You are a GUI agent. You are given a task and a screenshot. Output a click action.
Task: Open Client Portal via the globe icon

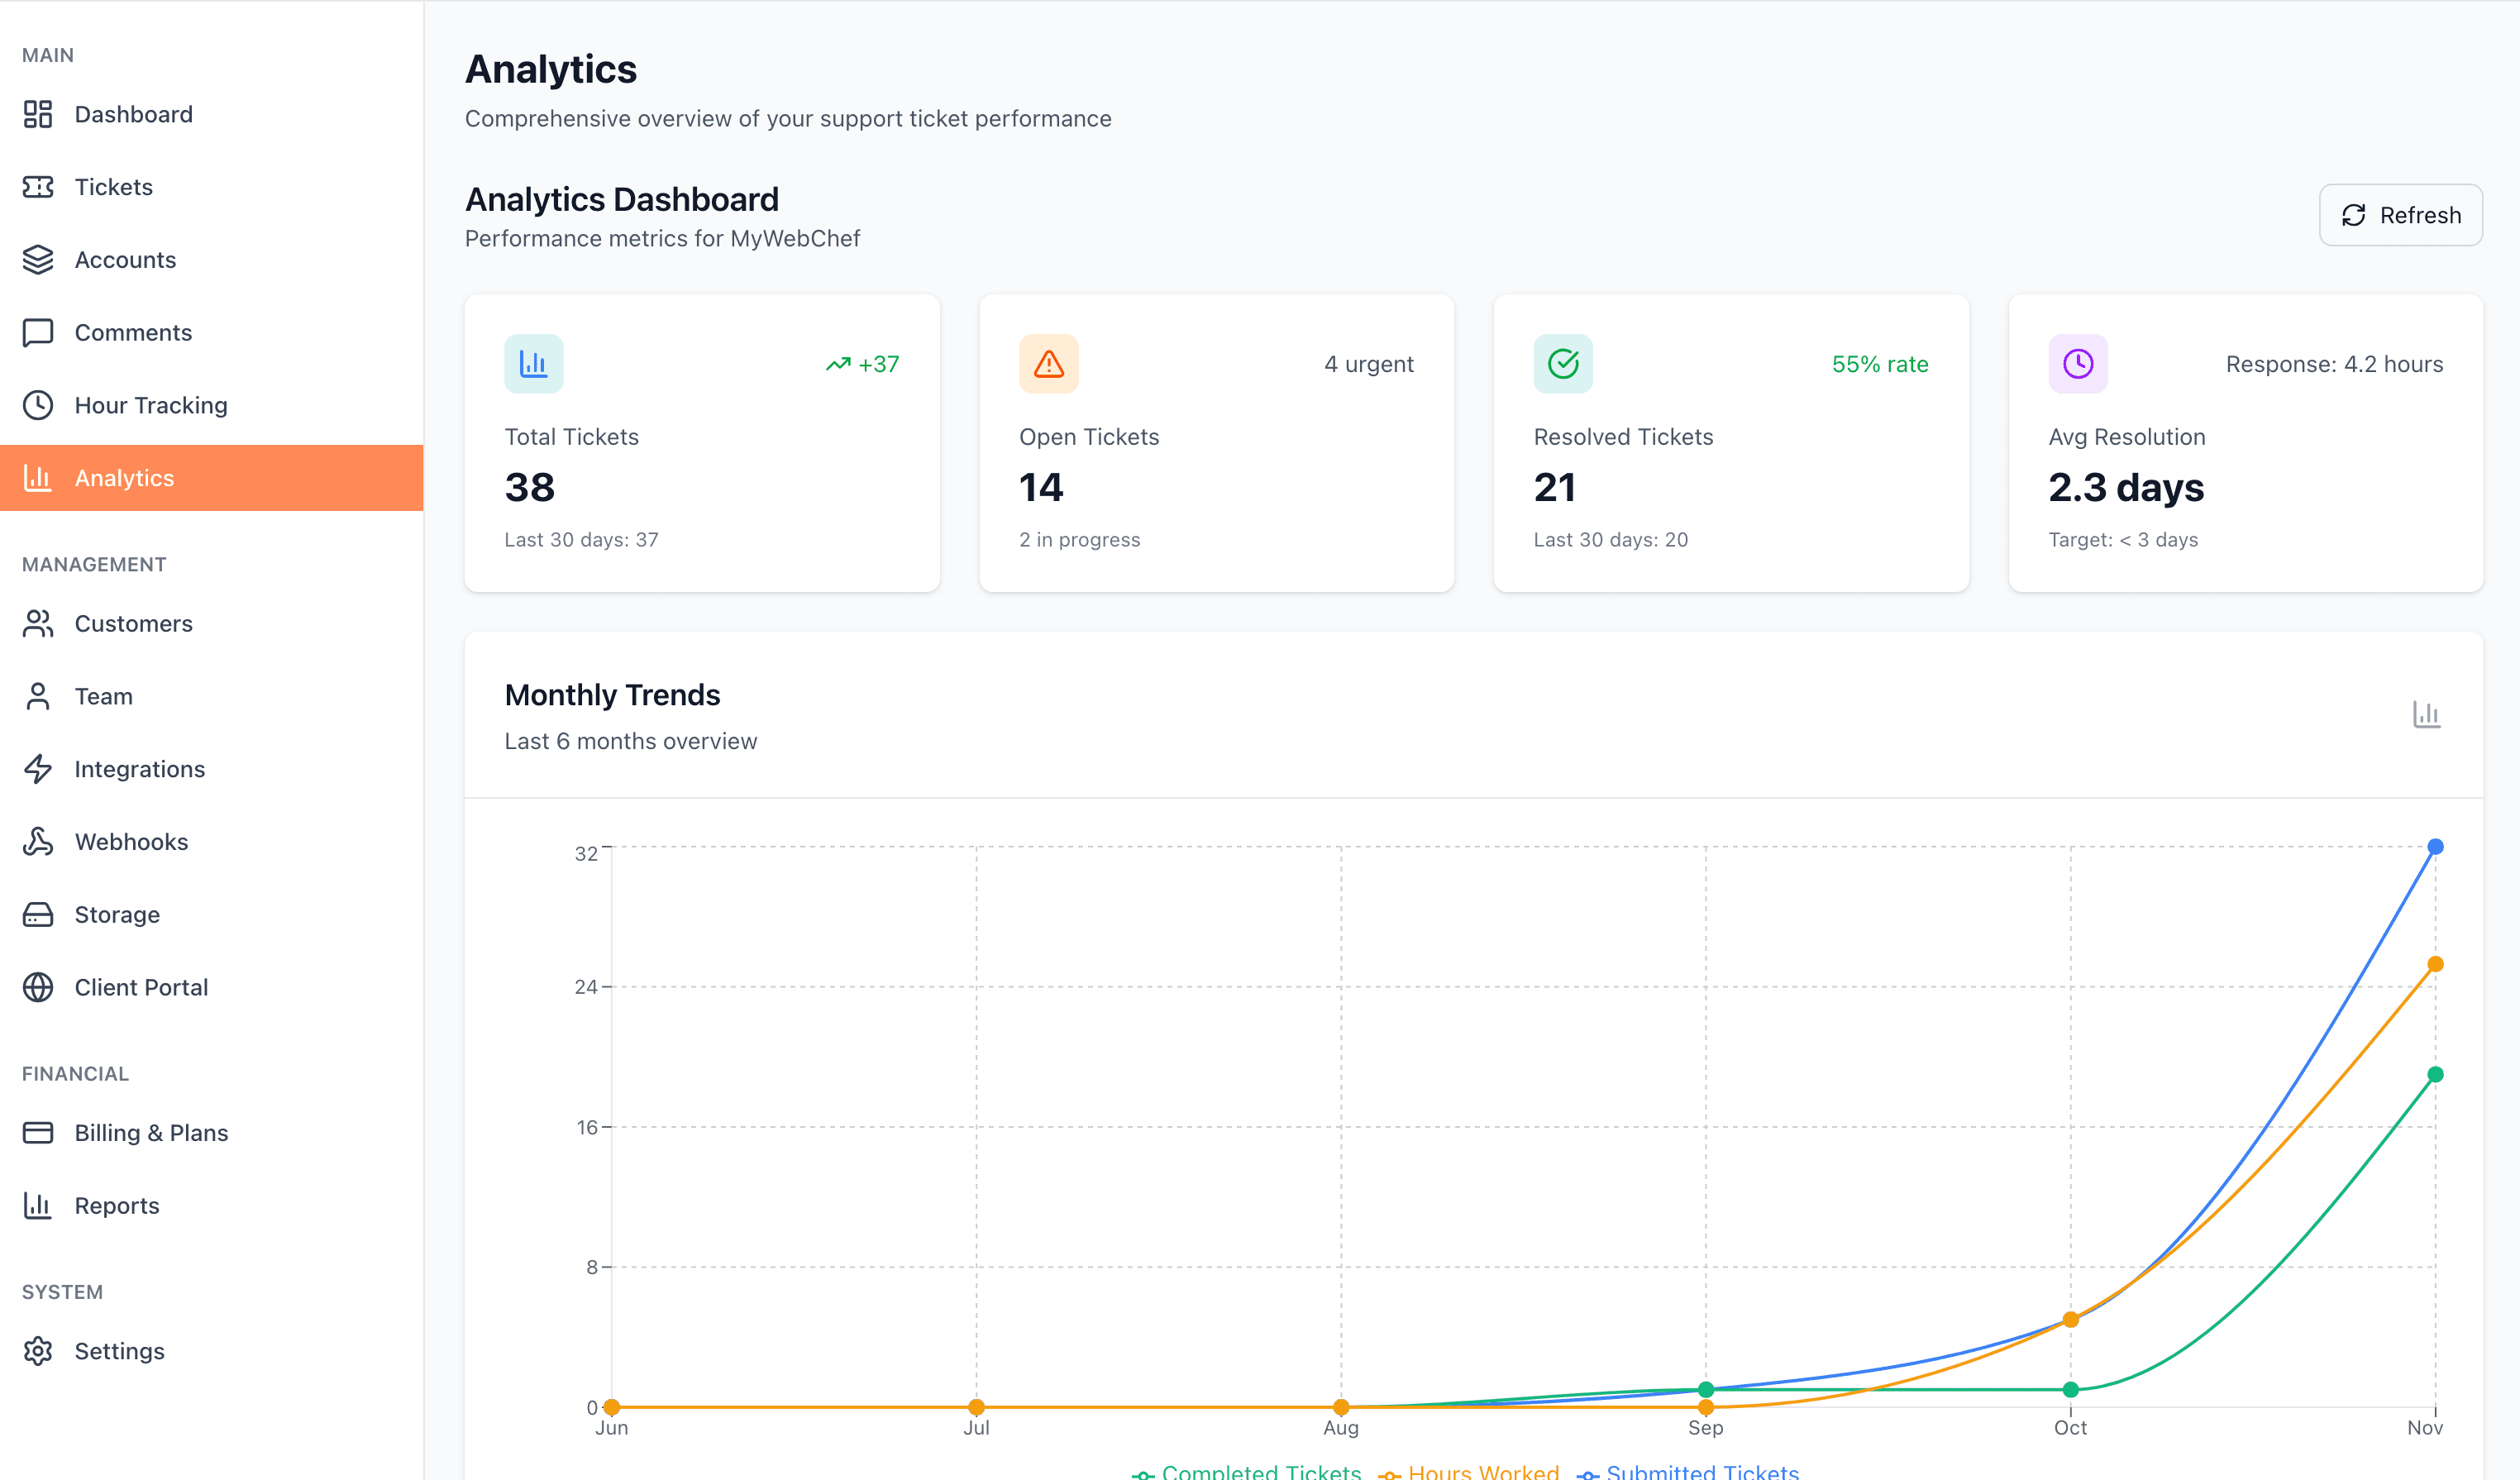coord(38,987)
